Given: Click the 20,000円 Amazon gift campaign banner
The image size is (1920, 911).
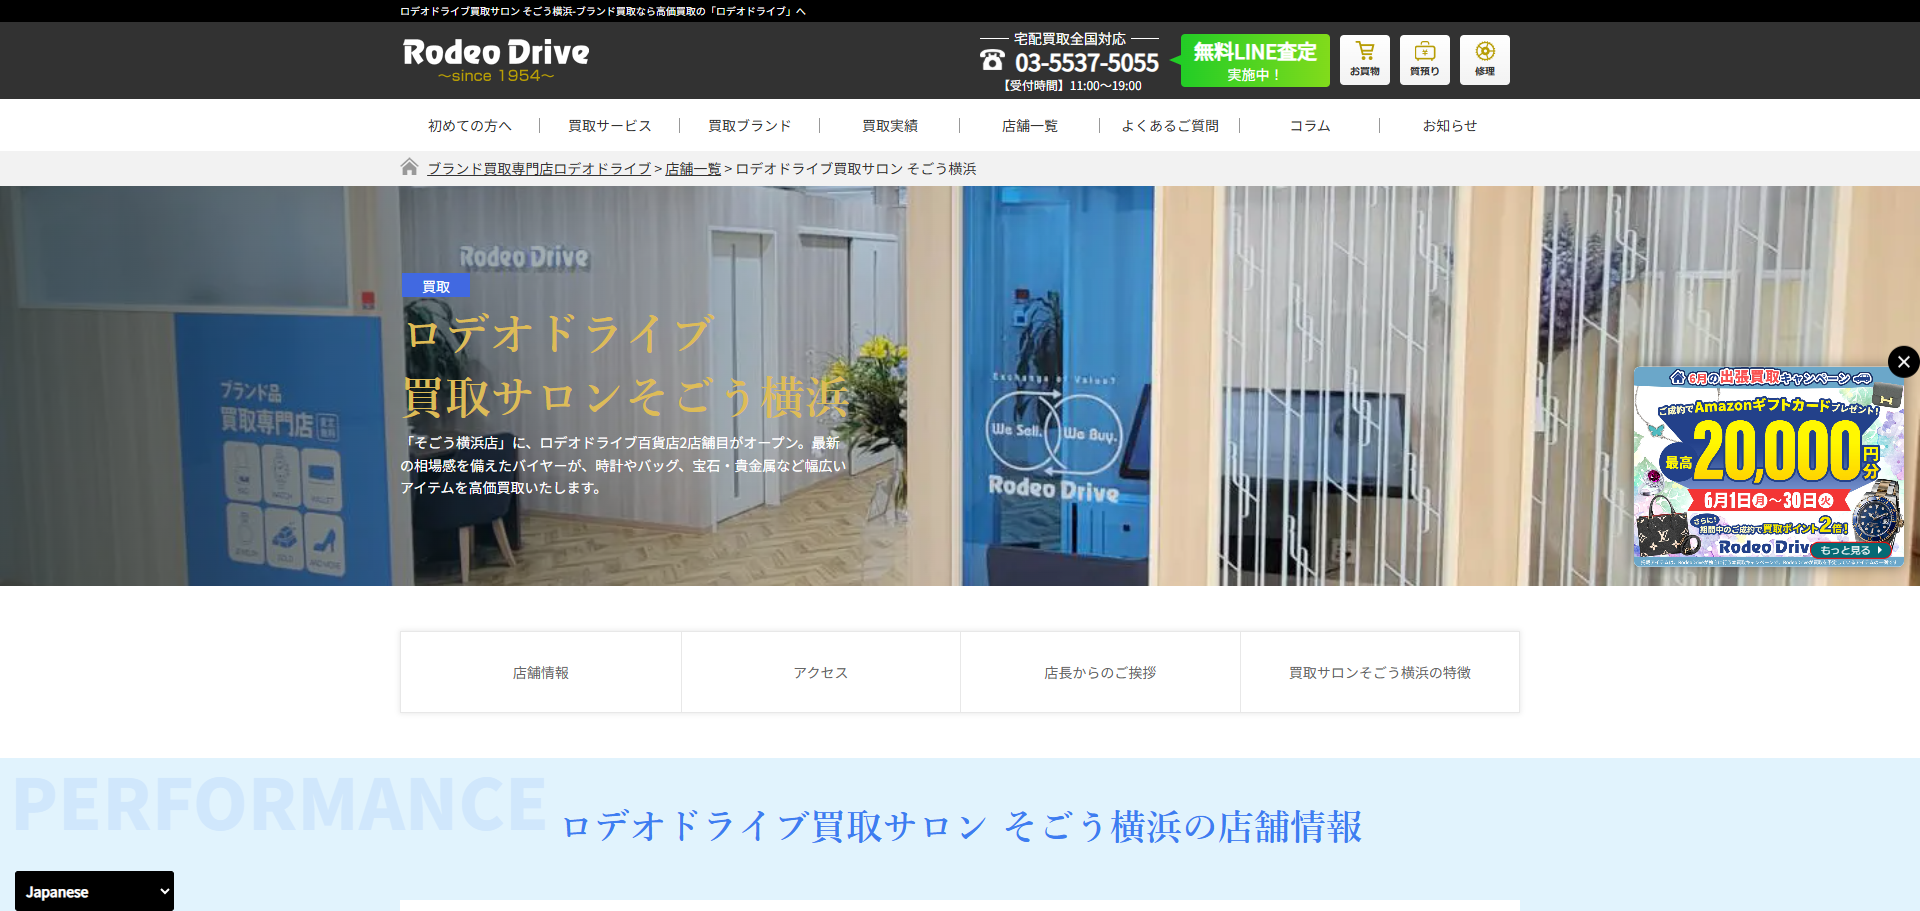Looking at the screenshot, I should (1768, 466).
